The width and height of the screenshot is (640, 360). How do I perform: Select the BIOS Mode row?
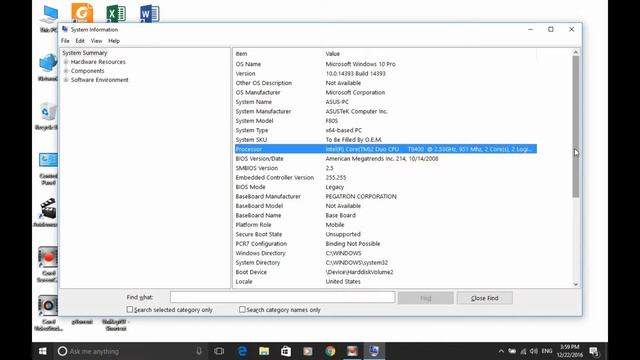pyautogui.click(x=386, y=187)
